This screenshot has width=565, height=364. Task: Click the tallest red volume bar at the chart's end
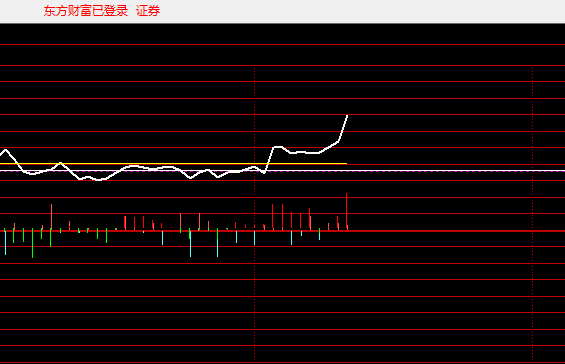(347, 212)
